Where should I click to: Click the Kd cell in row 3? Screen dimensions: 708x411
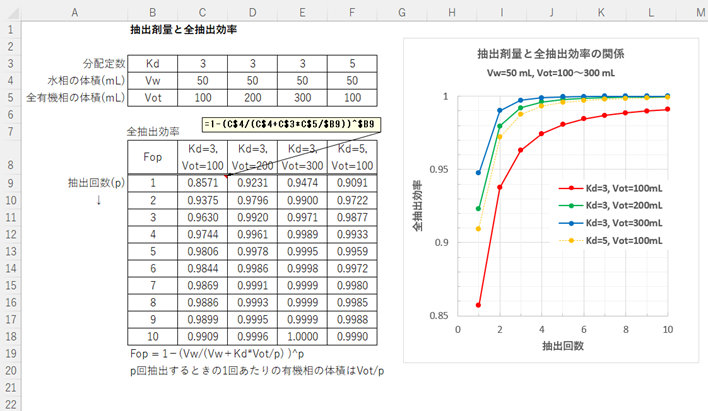[x=153, y=64]
